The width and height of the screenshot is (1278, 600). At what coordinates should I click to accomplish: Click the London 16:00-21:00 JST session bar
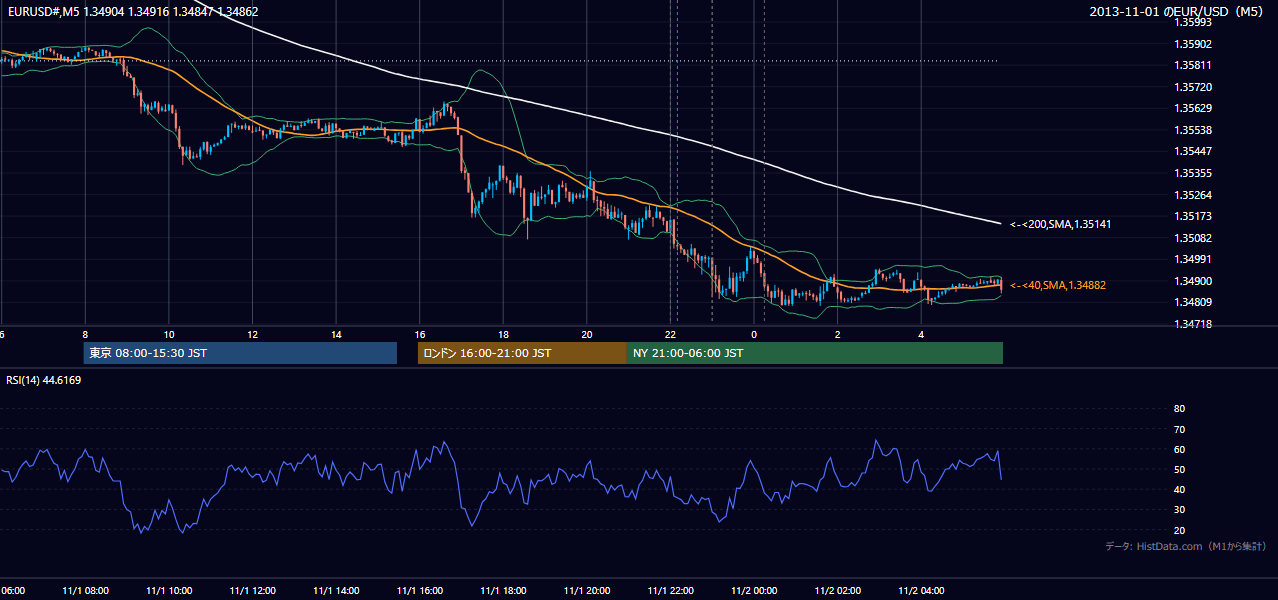(522, 353)
